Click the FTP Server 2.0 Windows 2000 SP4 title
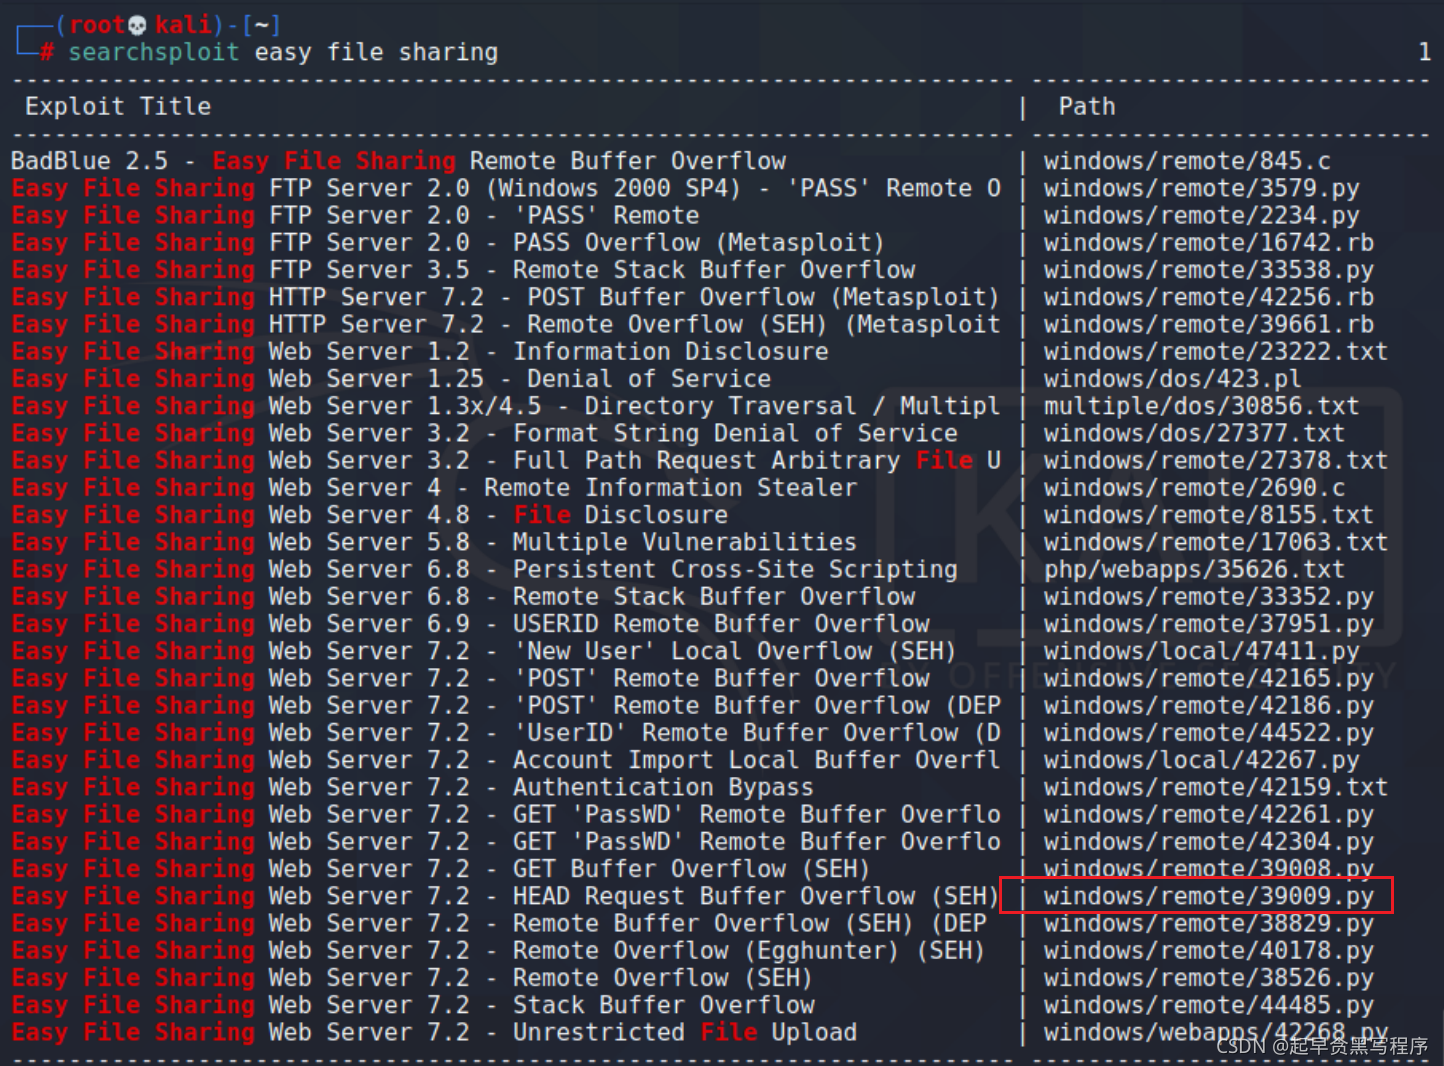Image resolution: width=1444 pixels, height=1066 pixels. tap(506, 188)
